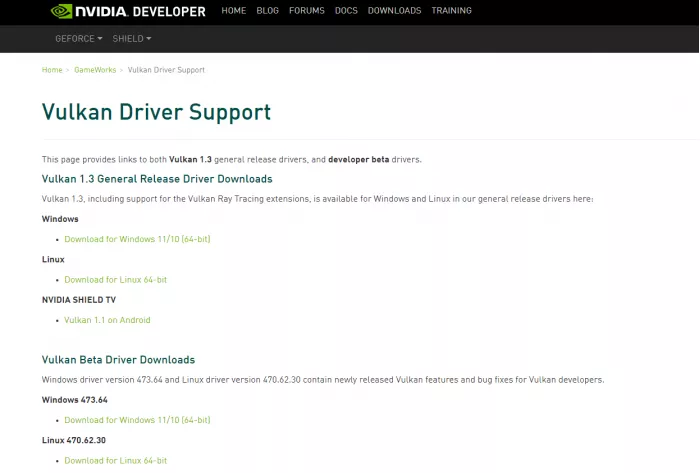Click Vulkan Driver Support breadcrumb text
Image resolution: width=700 pixels, height=473 pixels.
click(x=166, y=70)
